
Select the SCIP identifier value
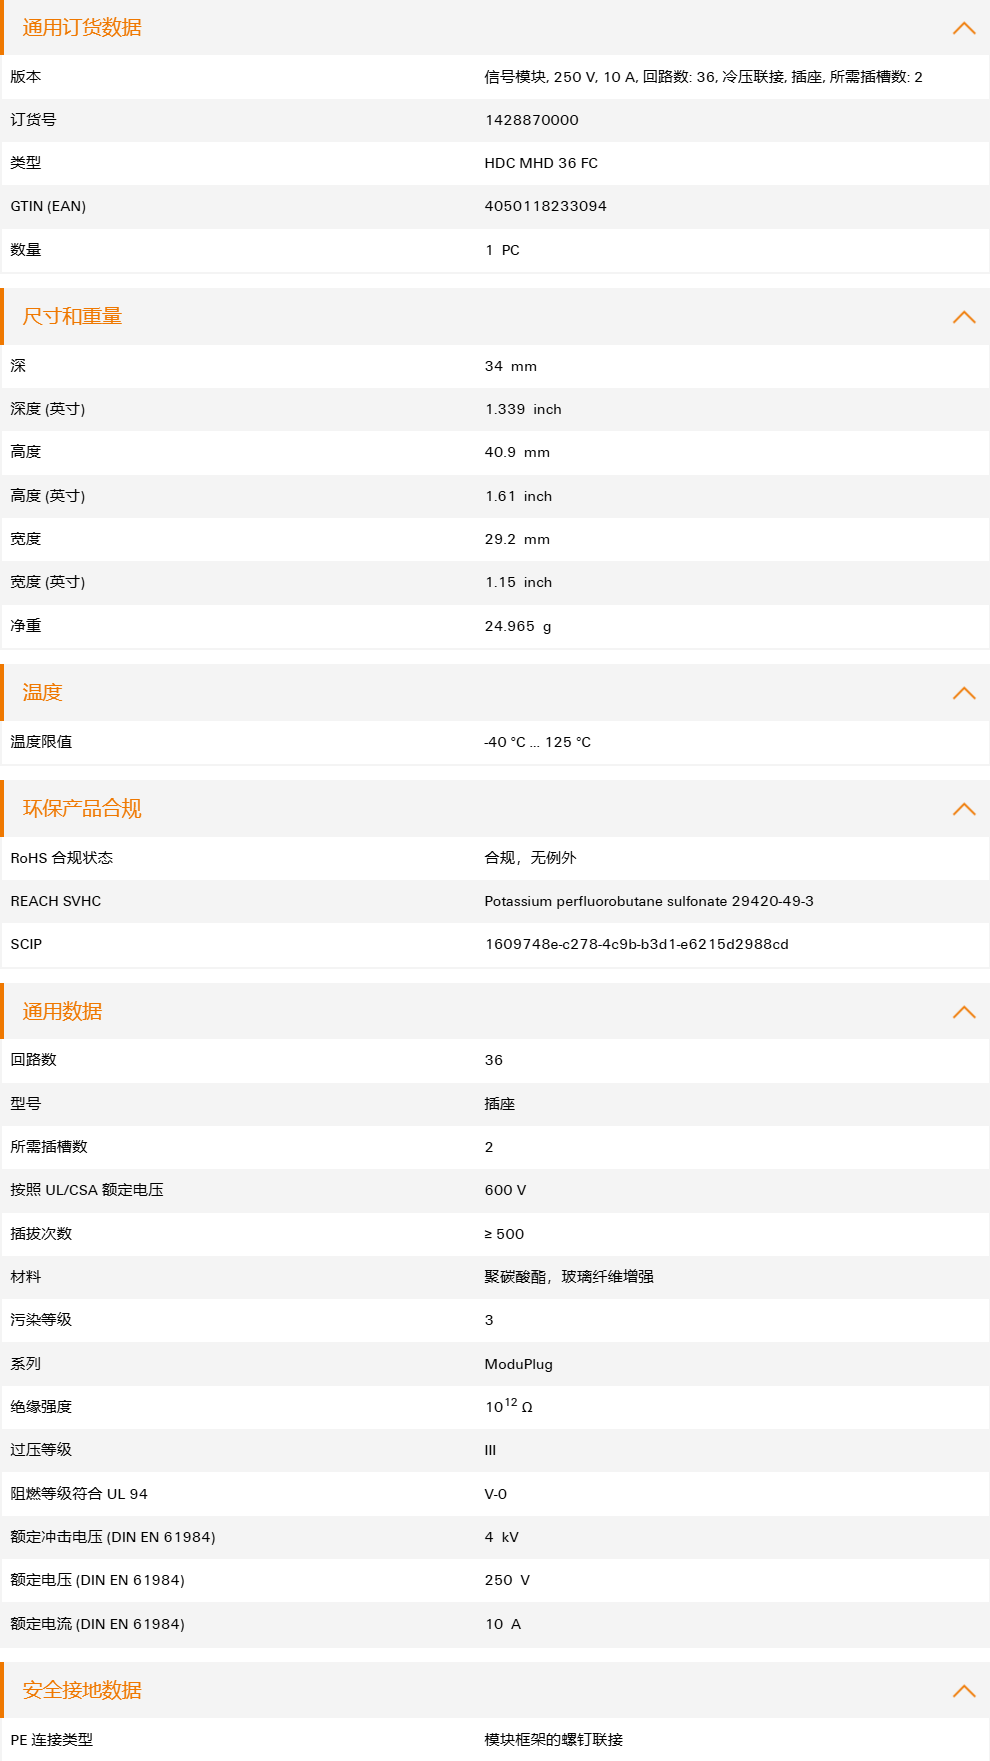tap(636, 944)
